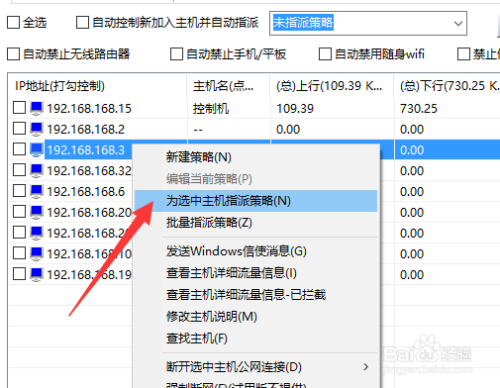Tick checkbox for host 192.168.168.6
Screen dimensions: 500x388
[19, 191]
